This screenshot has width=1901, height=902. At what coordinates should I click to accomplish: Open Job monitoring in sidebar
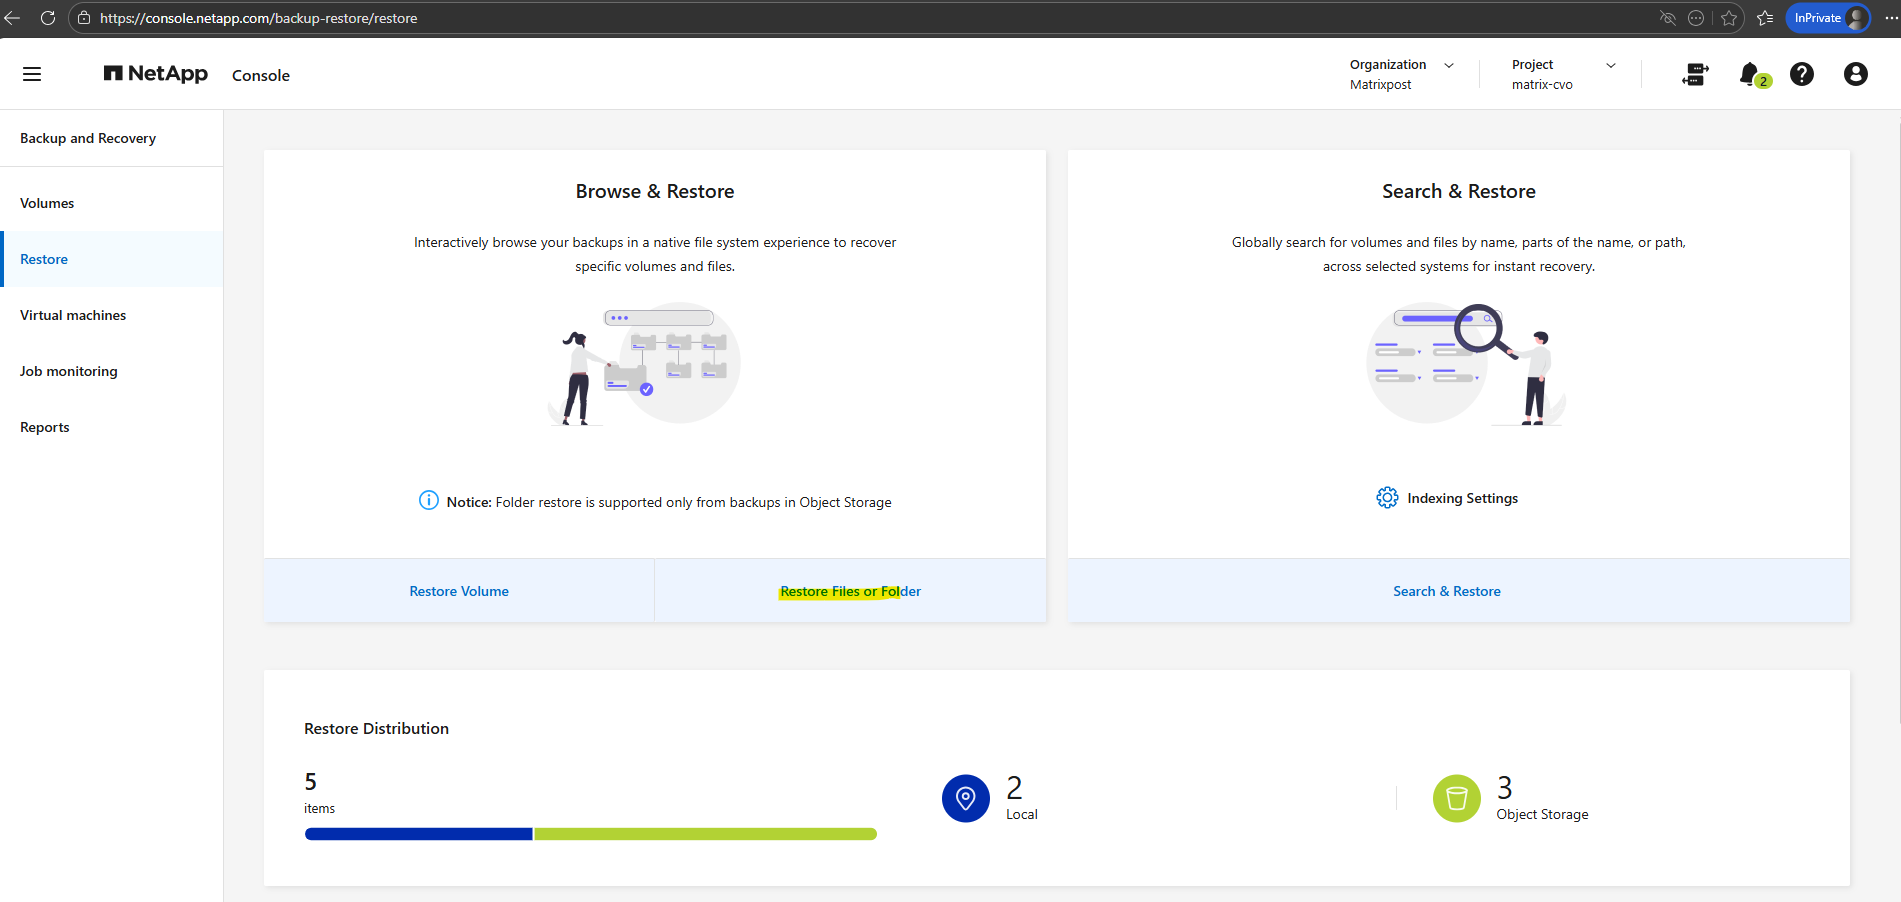coord(69,371)
